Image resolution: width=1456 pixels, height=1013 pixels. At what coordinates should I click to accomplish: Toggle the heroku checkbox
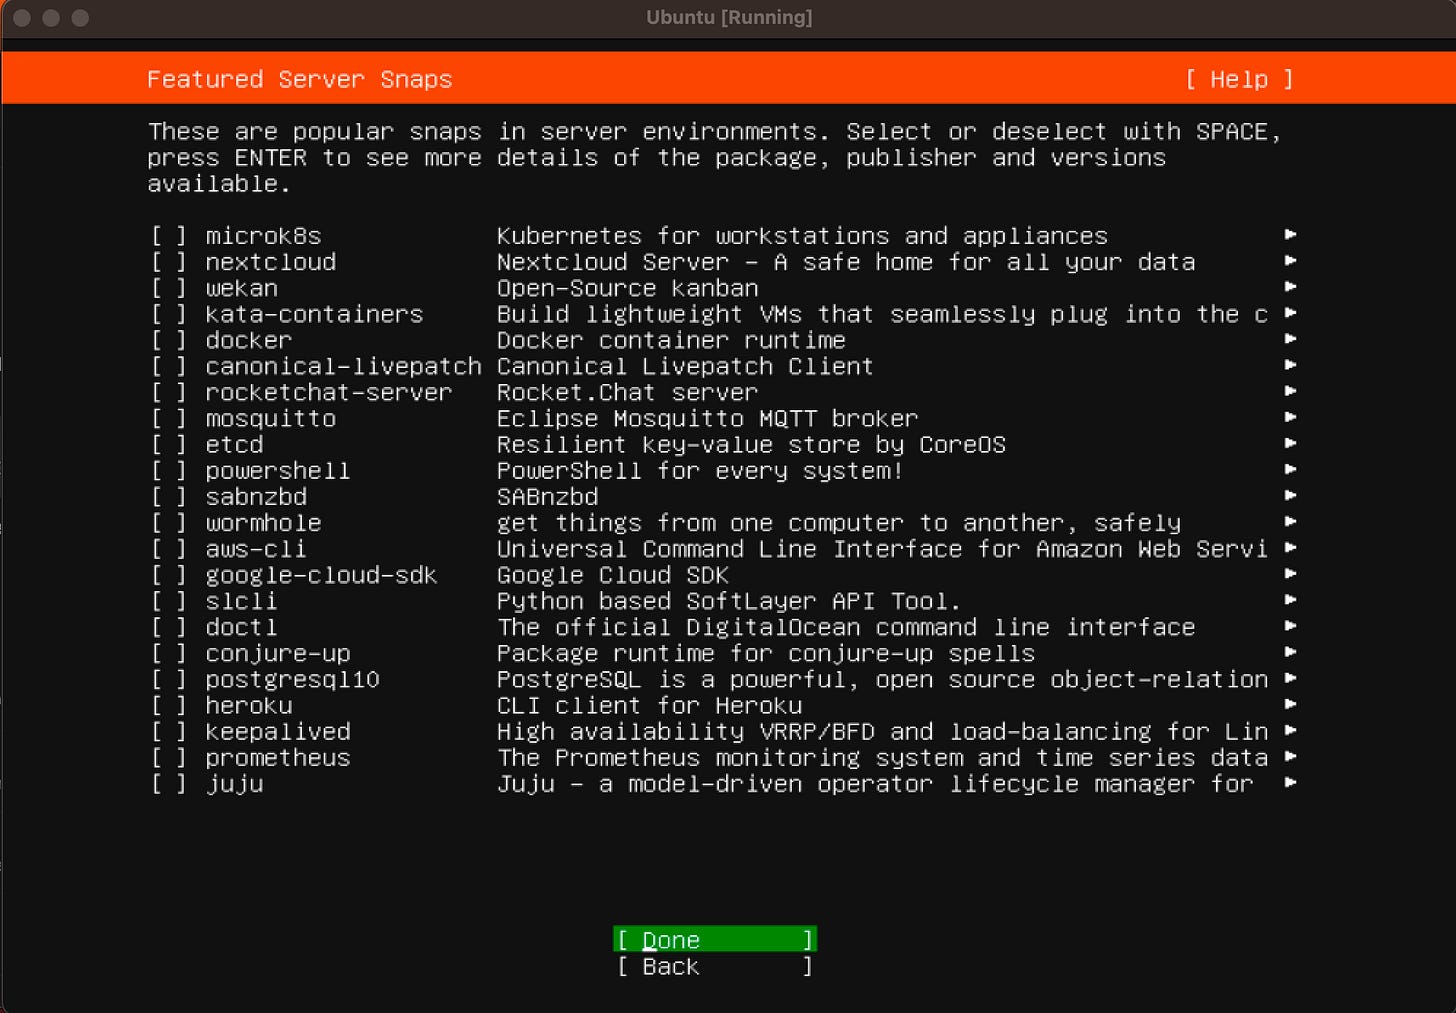pyautogui.click(x=169, y=705)
